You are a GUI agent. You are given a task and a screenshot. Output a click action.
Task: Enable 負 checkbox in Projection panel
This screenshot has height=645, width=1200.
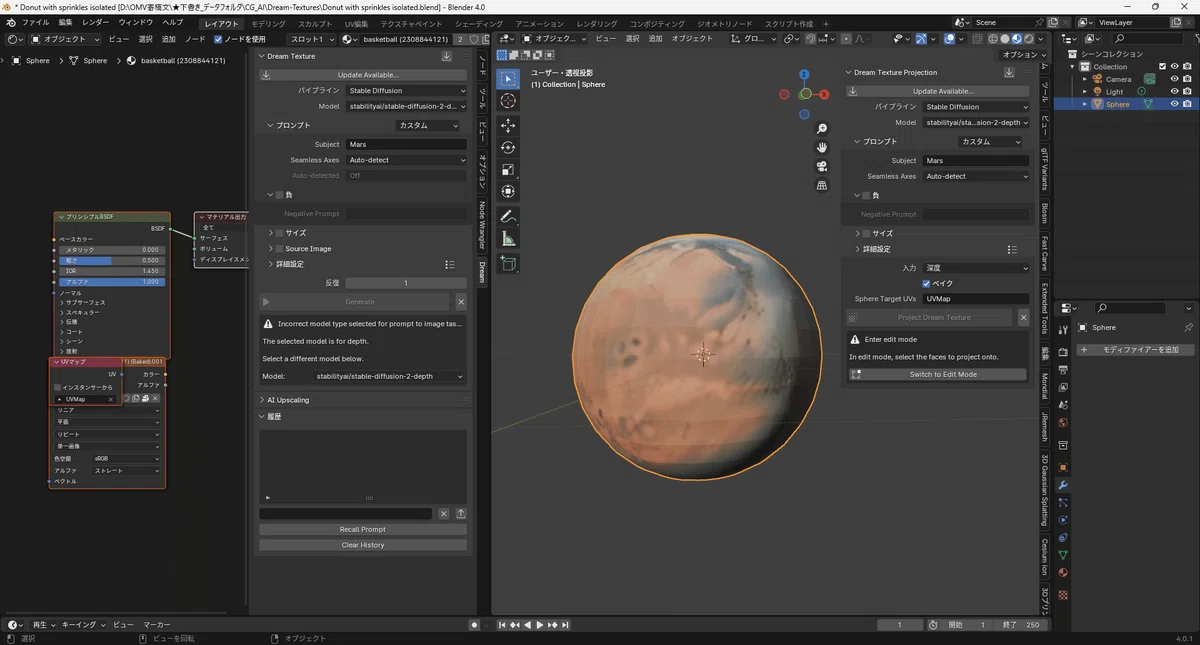coord(867,195)
